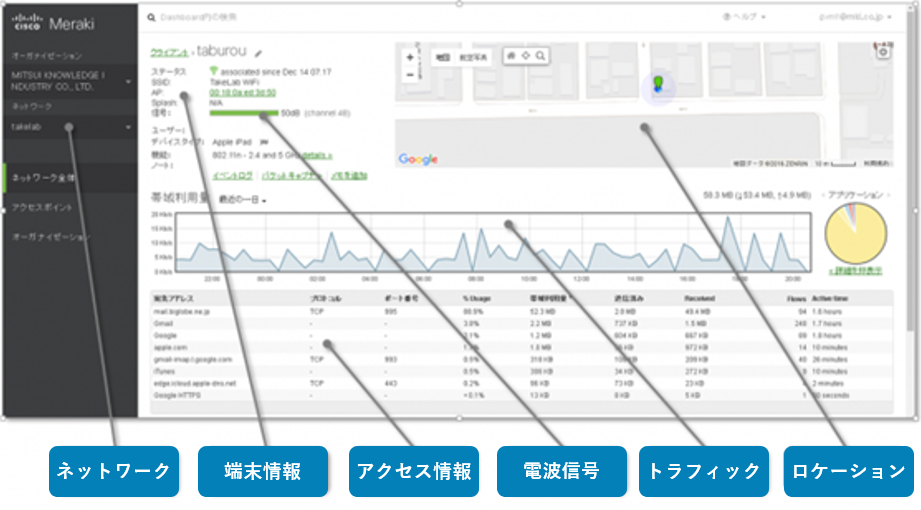The height and width of the screenshot is (510, 921).
Task: Open the capabilities details link
Action: (317, 156)
